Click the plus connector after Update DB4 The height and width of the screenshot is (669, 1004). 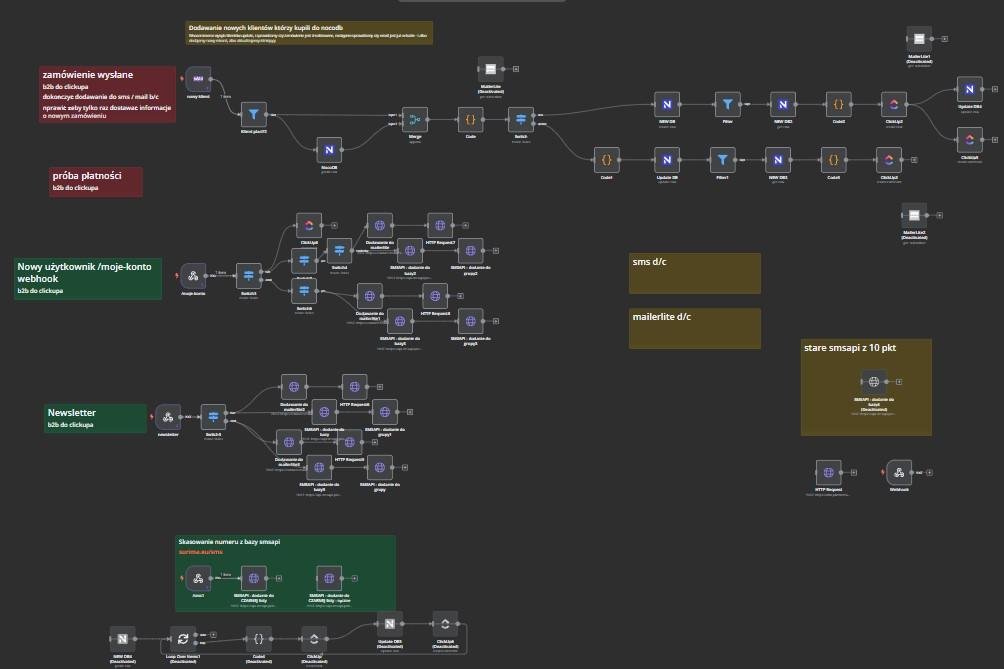(x=994, y=90)
